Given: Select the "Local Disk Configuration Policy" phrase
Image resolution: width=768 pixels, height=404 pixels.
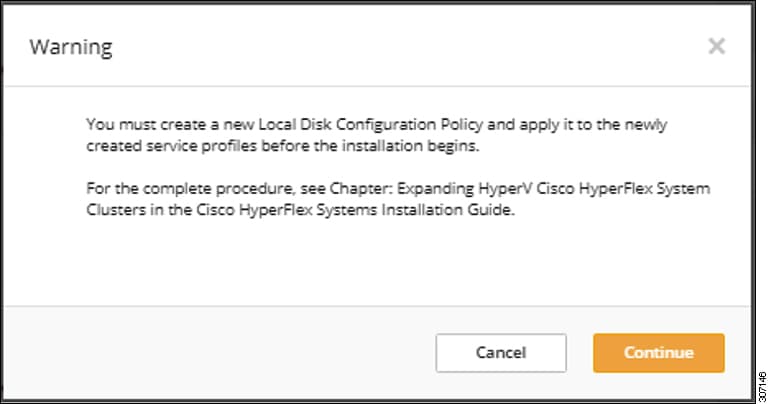Looking at the screenshot, I should (x=336, y=125).
